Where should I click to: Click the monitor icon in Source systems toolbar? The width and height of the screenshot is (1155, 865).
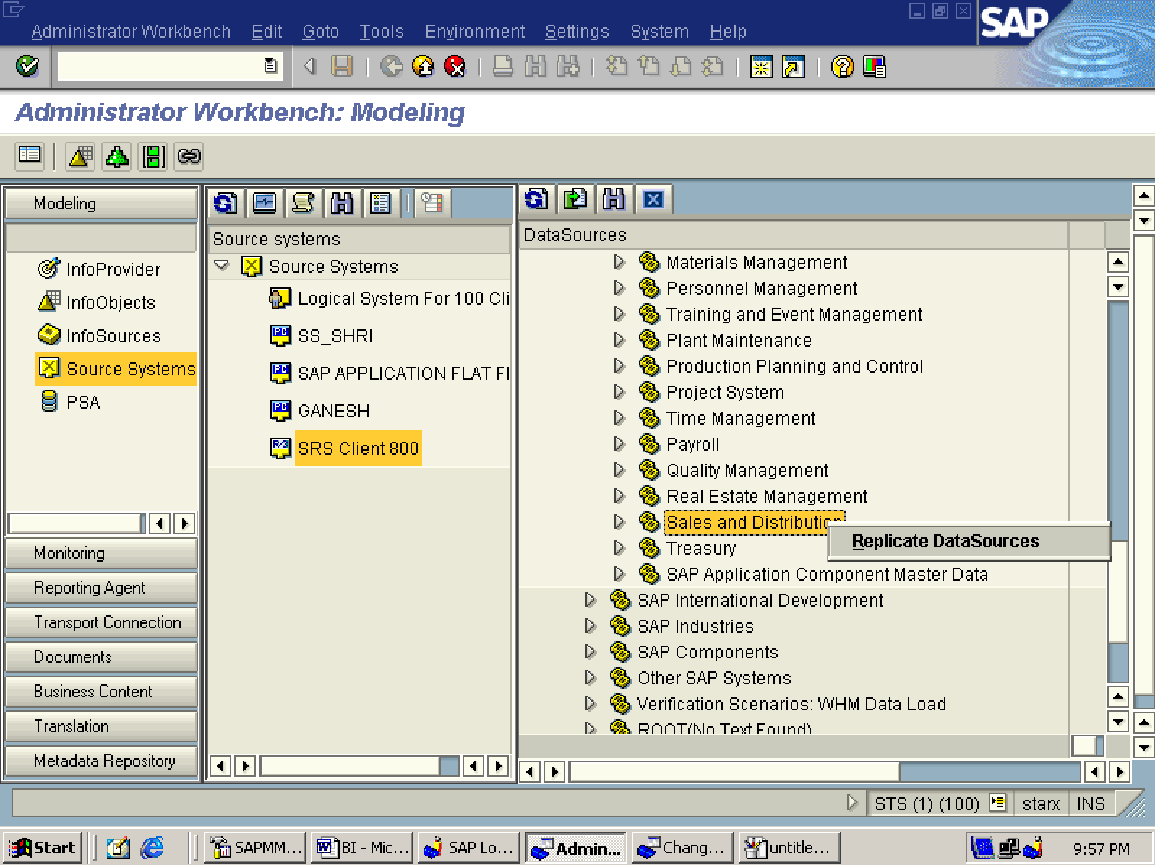click(264, 203)
